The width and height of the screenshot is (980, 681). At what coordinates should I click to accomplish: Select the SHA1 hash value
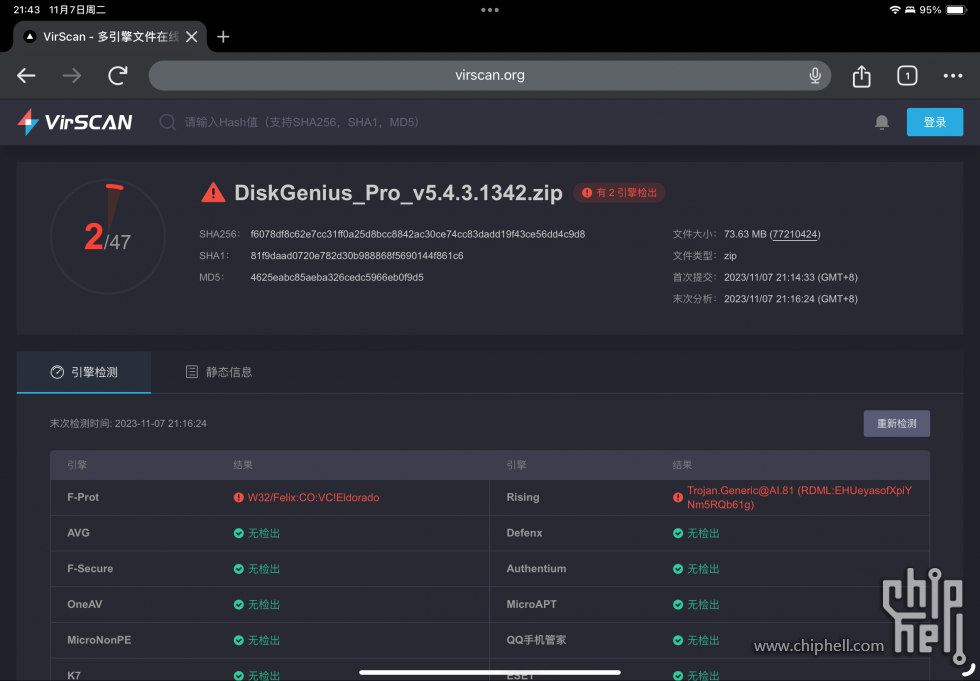(357, 256)
